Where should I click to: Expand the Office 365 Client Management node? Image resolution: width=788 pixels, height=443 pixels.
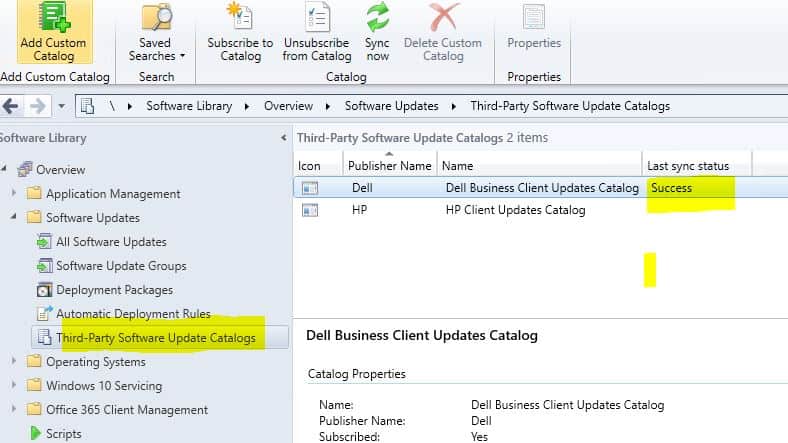point(14,409)
